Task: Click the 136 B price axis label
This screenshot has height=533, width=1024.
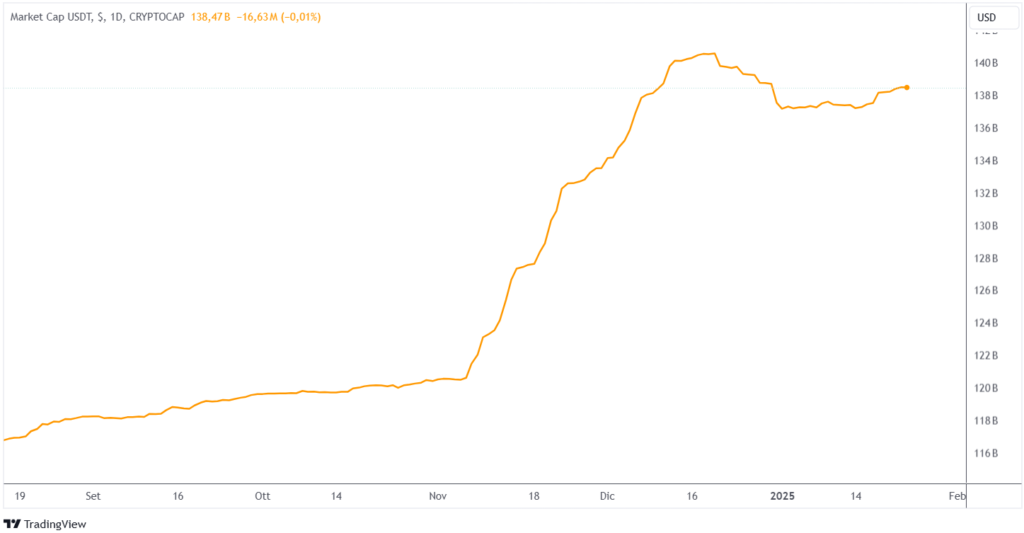Action: 986,128
